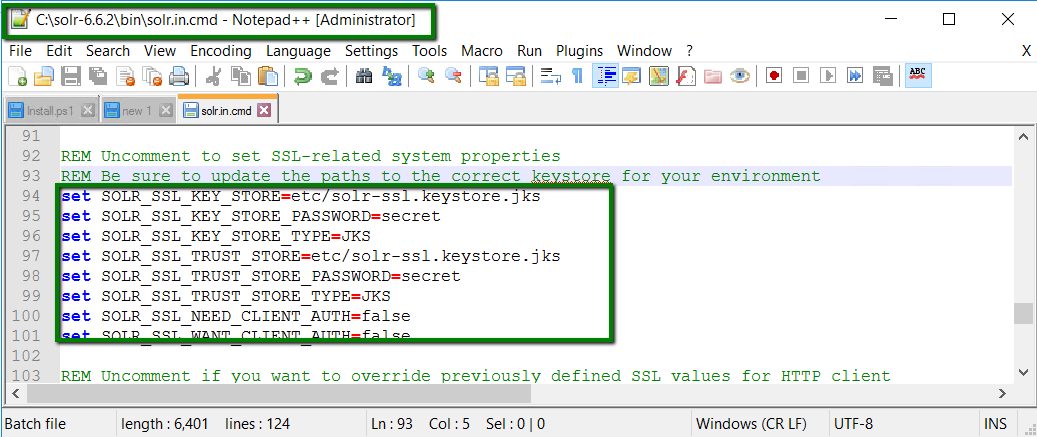The image size is (1037, 437).
Task: Open the Document Map panel icon
Action: 659,76
